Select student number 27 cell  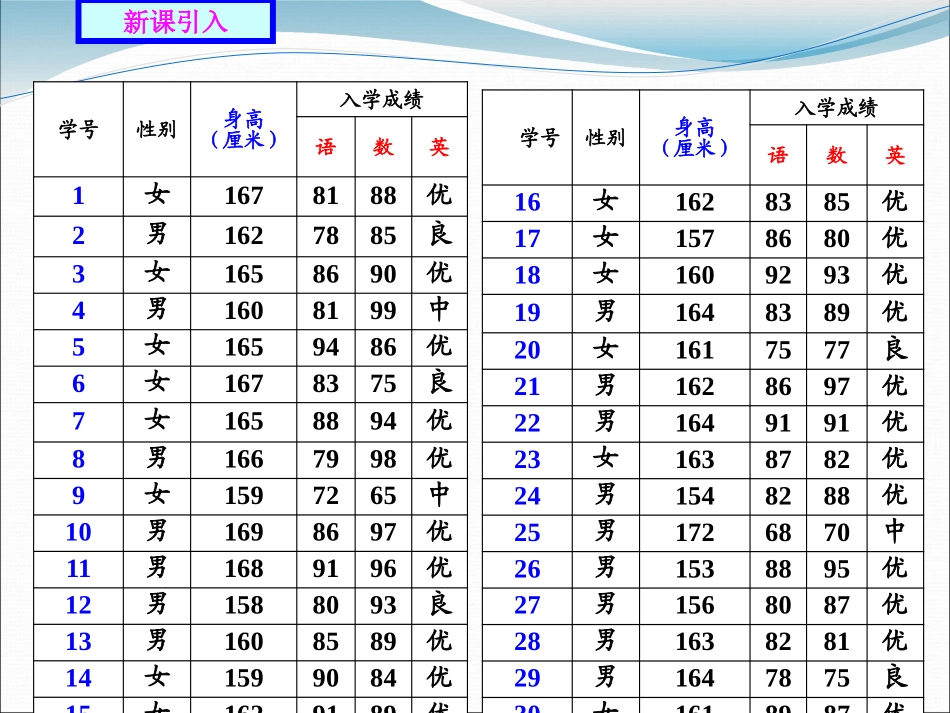(527, 605)
